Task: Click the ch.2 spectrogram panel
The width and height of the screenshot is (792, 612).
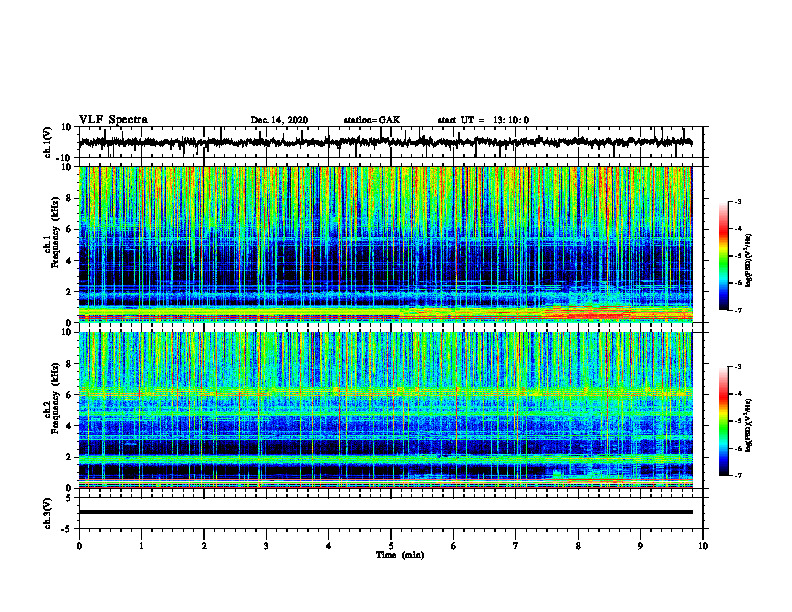Action: click(385, 410)
